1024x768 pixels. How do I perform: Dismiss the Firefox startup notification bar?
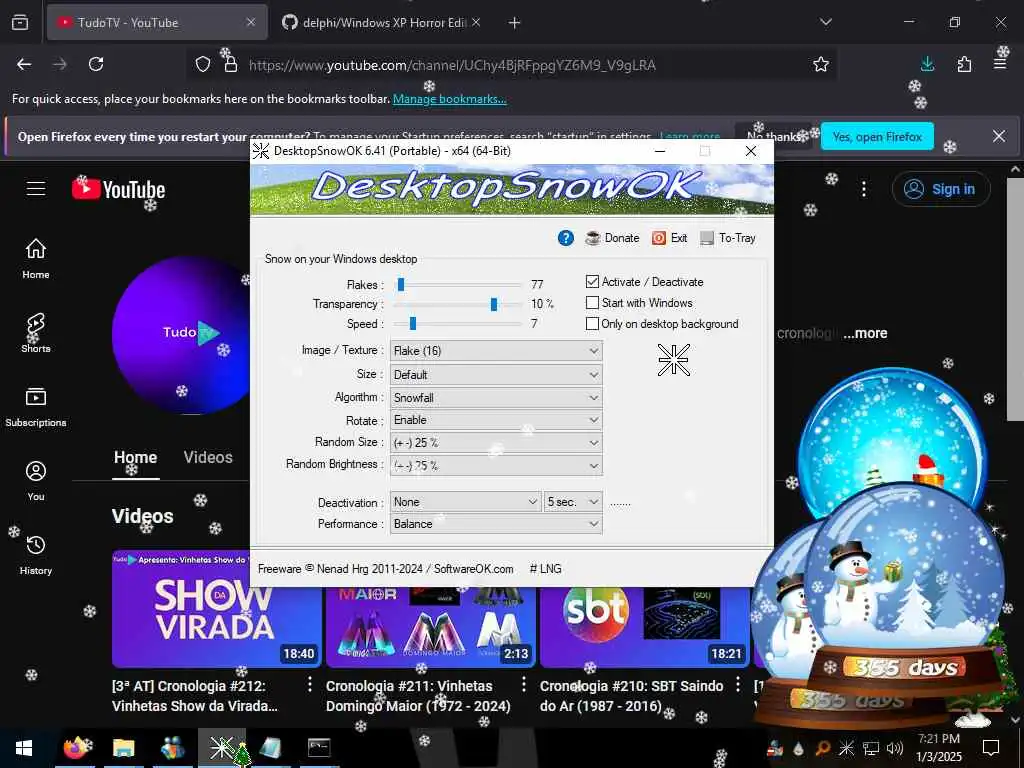[999, 136]
